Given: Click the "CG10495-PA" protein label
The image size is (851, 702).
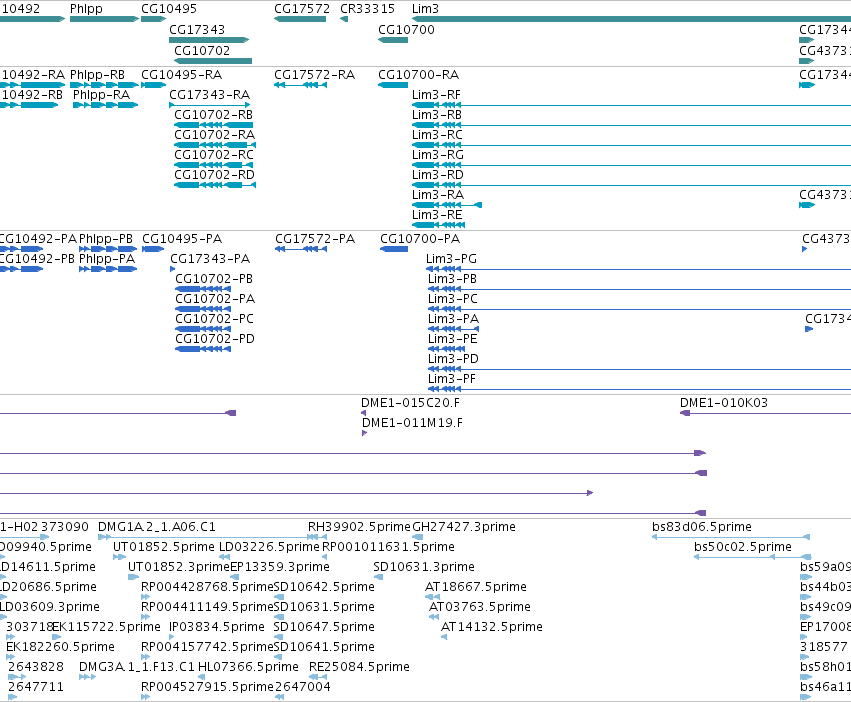Looking at the screenshot, I should tap(182, 239).
